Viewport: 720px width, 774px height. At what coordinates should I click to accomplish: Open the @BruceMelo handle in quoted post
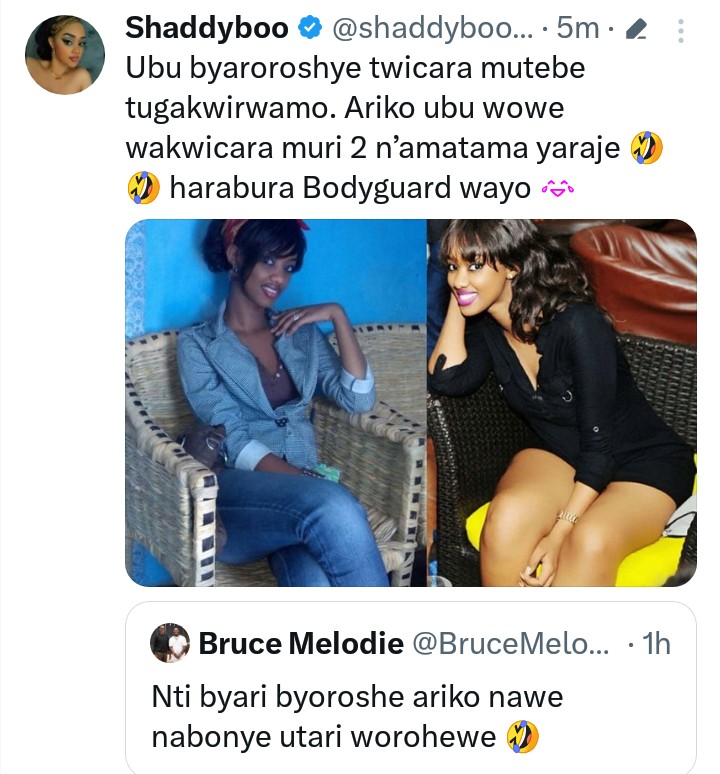511,644
